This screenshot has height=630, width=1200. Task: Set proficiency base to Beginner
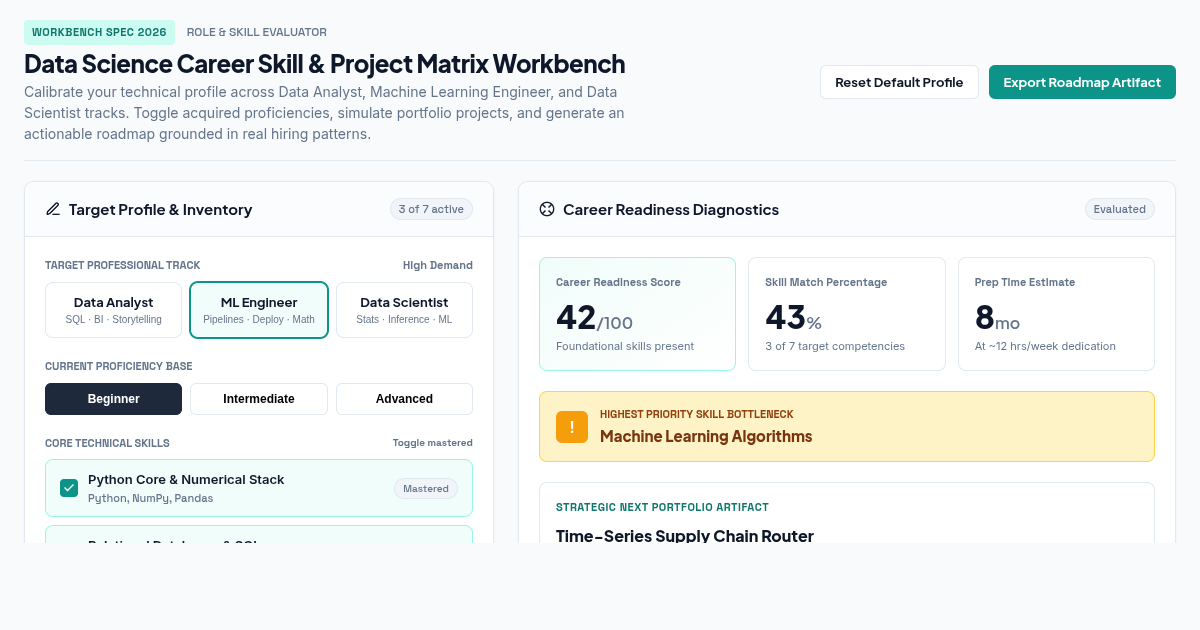click(113, 399)
